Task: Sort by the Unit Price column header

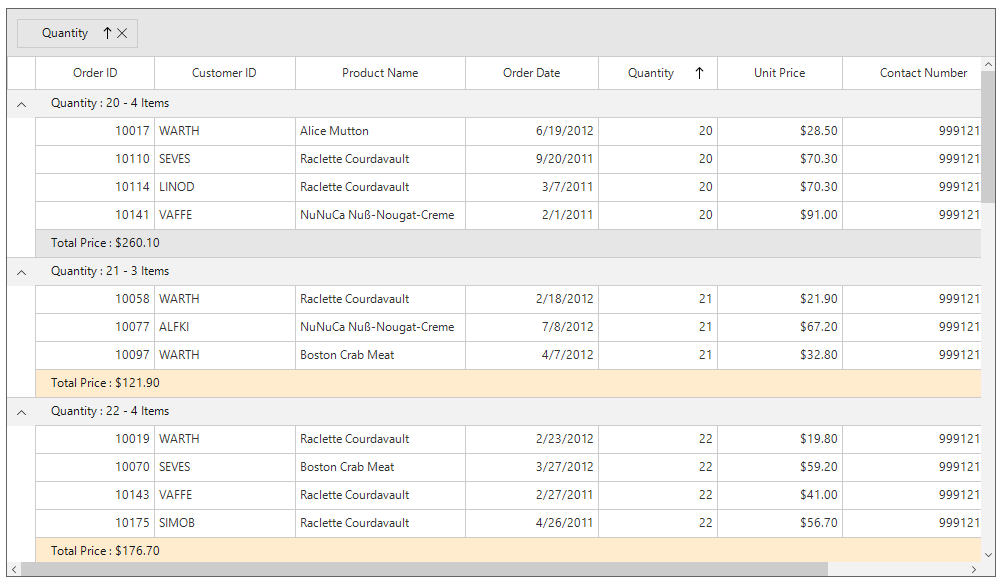Action: pyautogui.click(x=780, y=73)
